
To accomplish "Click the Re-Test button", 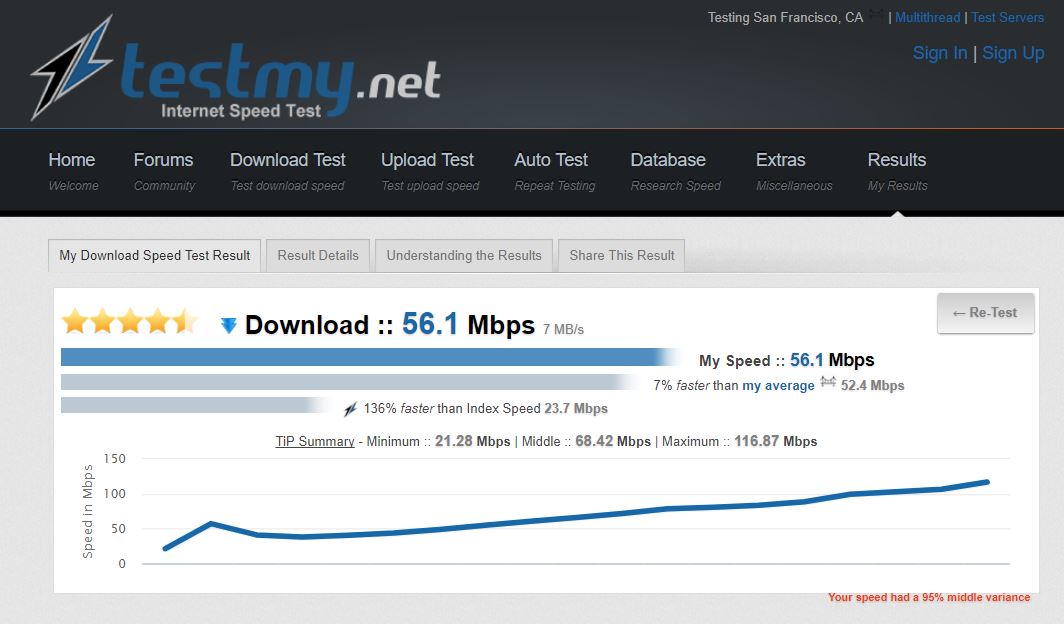I will coord(985,313).
